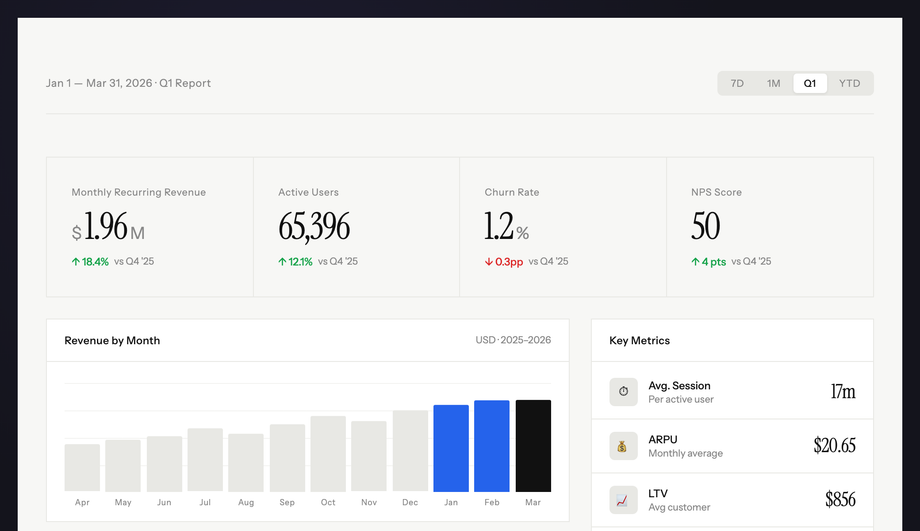The width and height of the screenshot is (920, 531).
Task: Click the 12.1% change figure
Action: [x=300, y=262]
